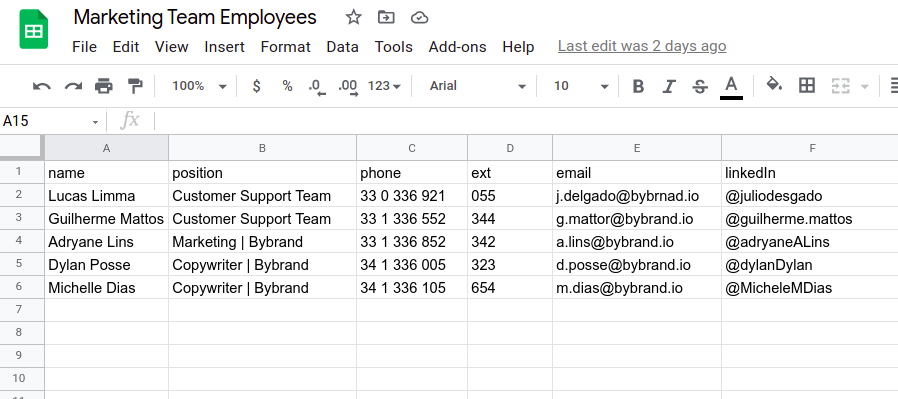Select column E header
The width and height of the screenshot is (898, 399).
(637, 148)
